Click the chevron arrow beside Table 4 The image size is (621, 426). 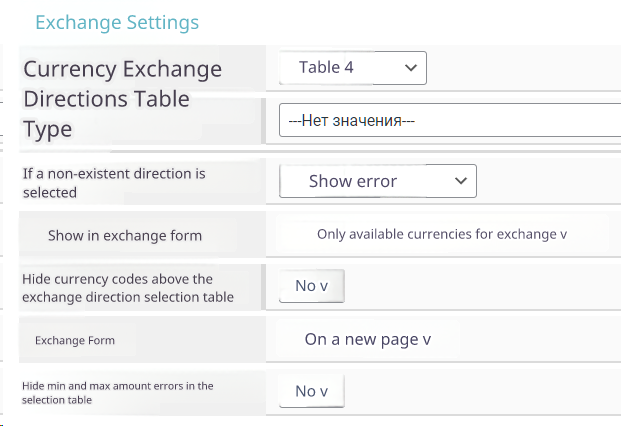click(x=410, y=68)
